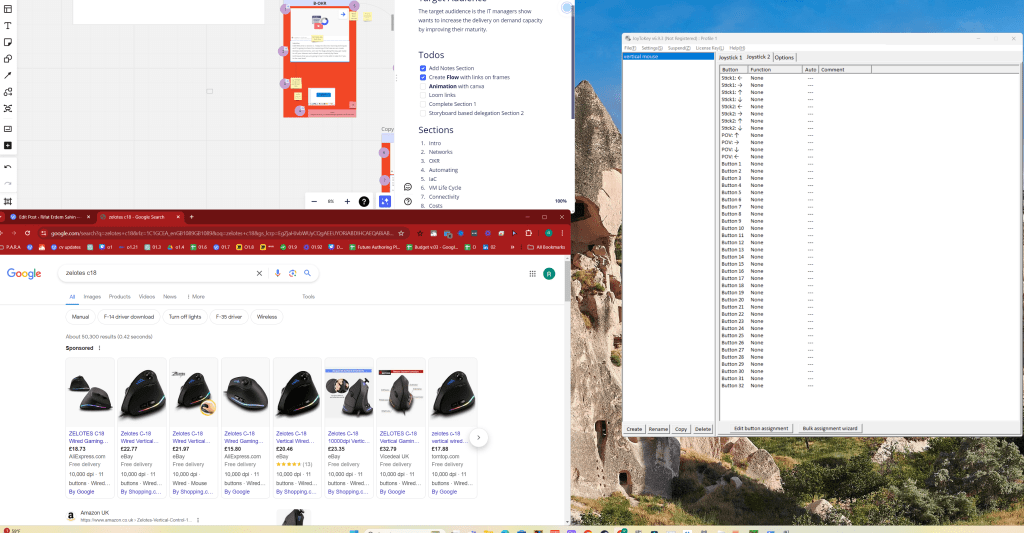Click Google search results scrollbar
The image size is (1024, 533).
point(567,281)
